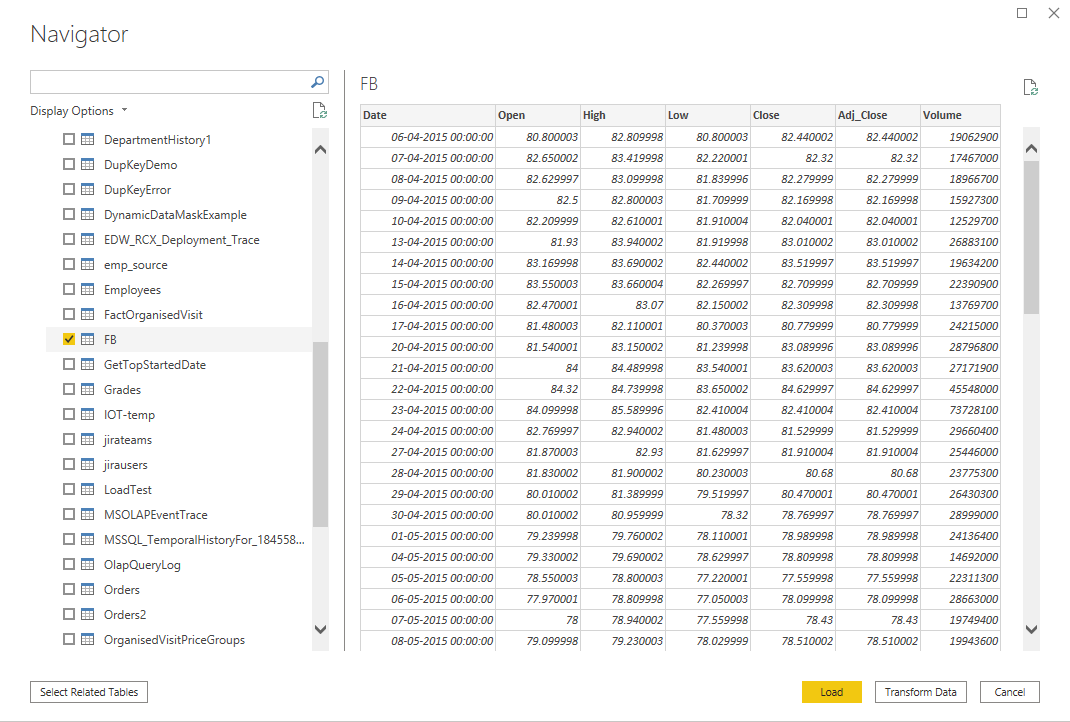Click preview scrollbar up arrow
This screenshot has height=722, width=1070.
(1031, 149)
